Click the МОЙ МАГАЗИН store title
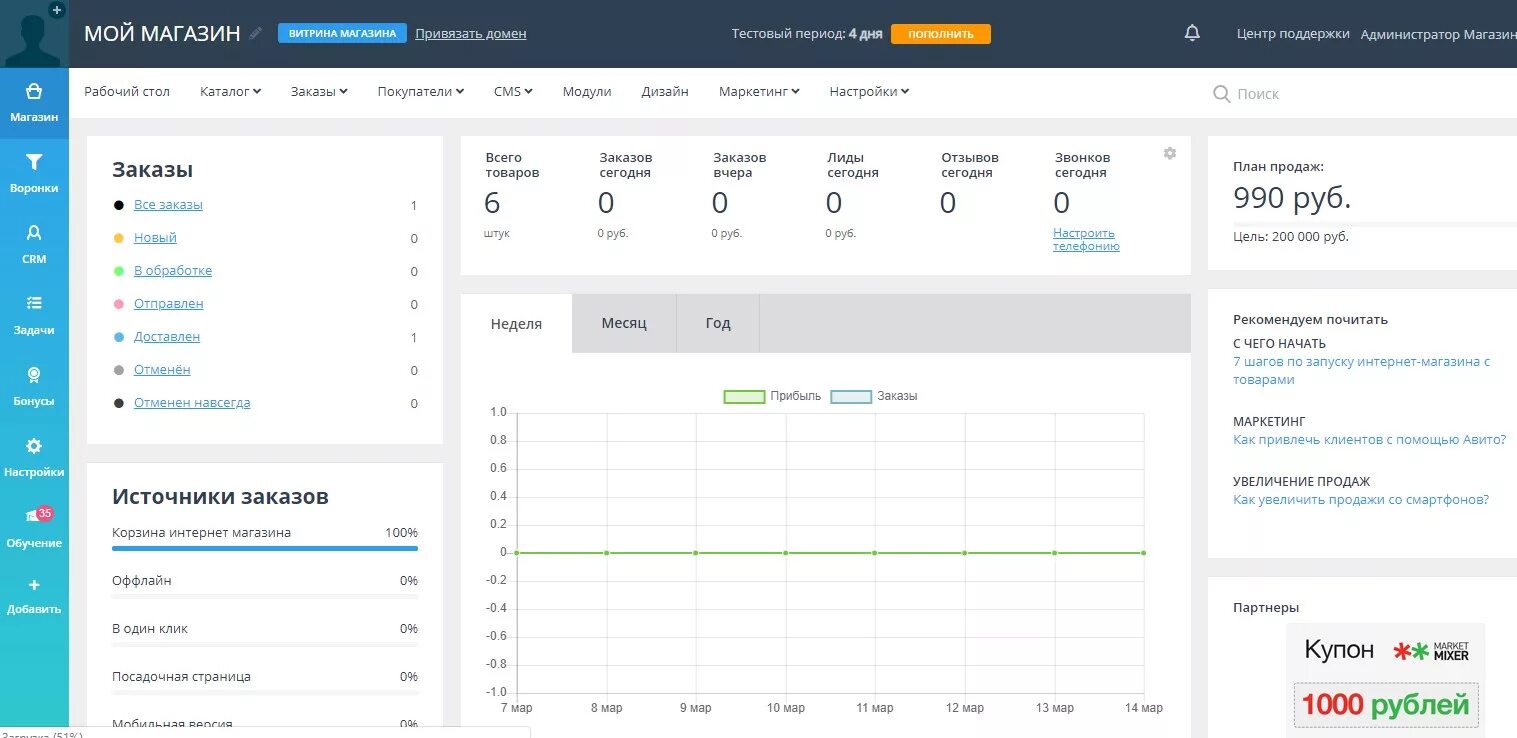 pyautogui.click(x=162, y=33)
